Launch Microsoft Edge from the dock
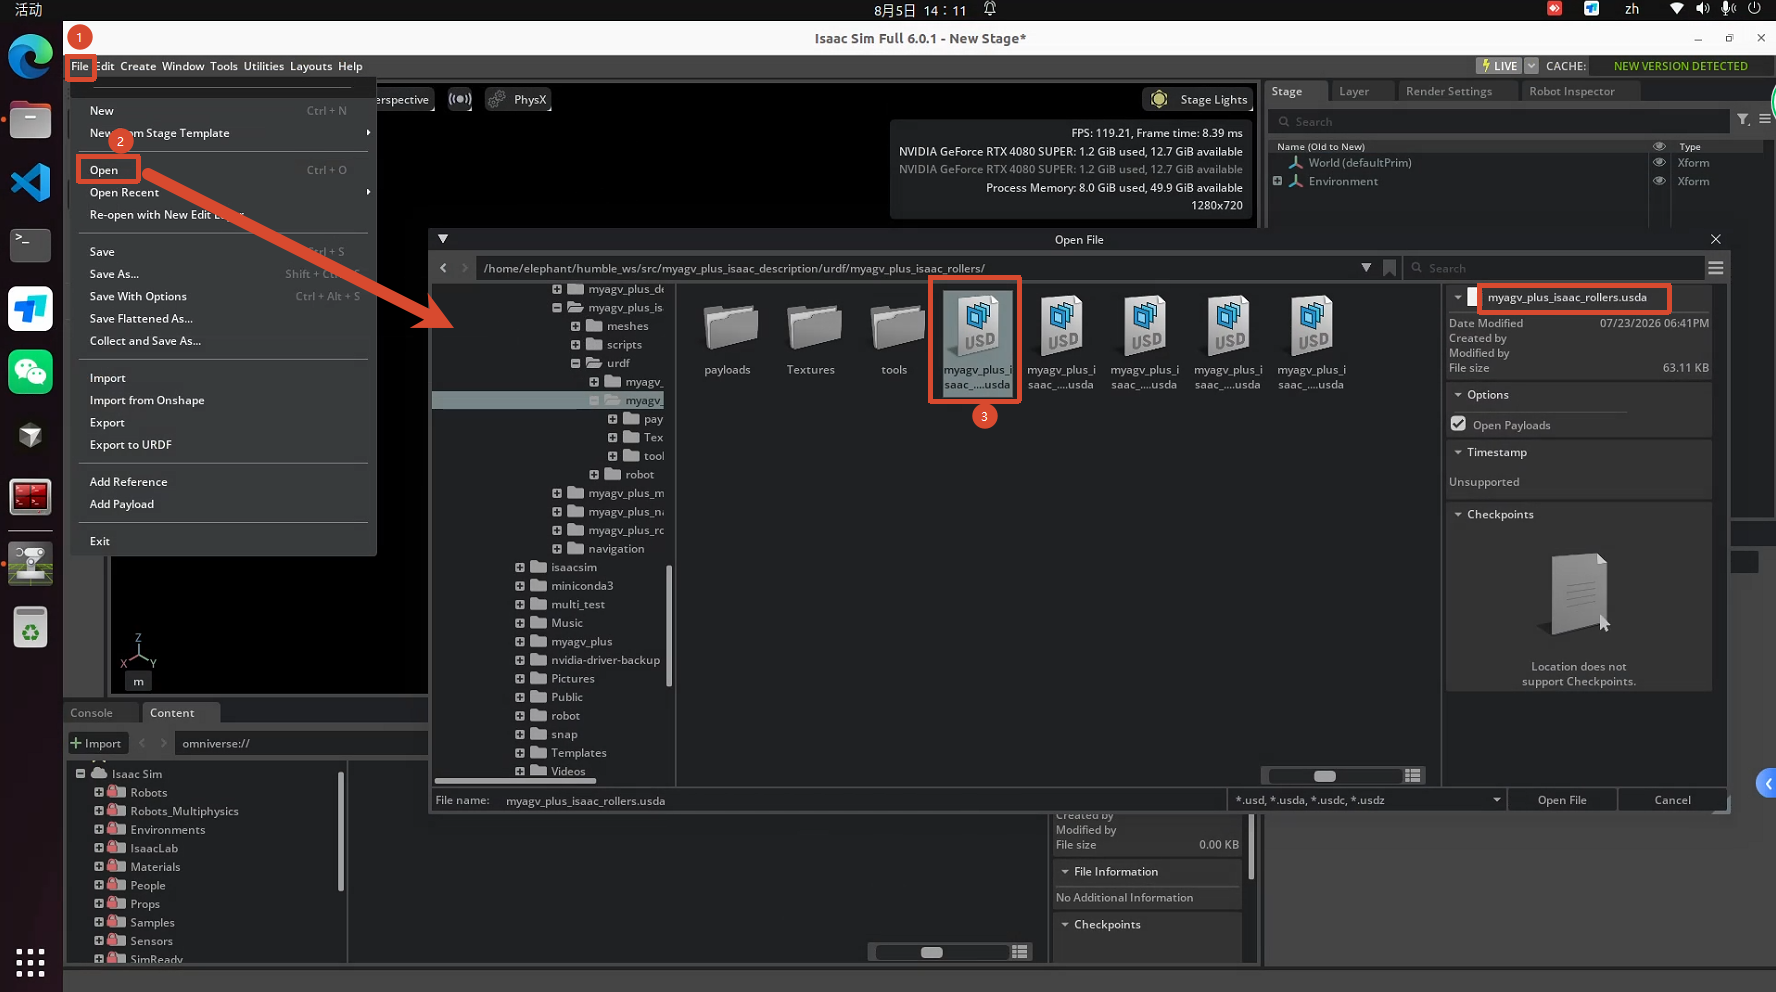Image resolution: width=1776 pixels, height=992 pixels. click(30, 56)
